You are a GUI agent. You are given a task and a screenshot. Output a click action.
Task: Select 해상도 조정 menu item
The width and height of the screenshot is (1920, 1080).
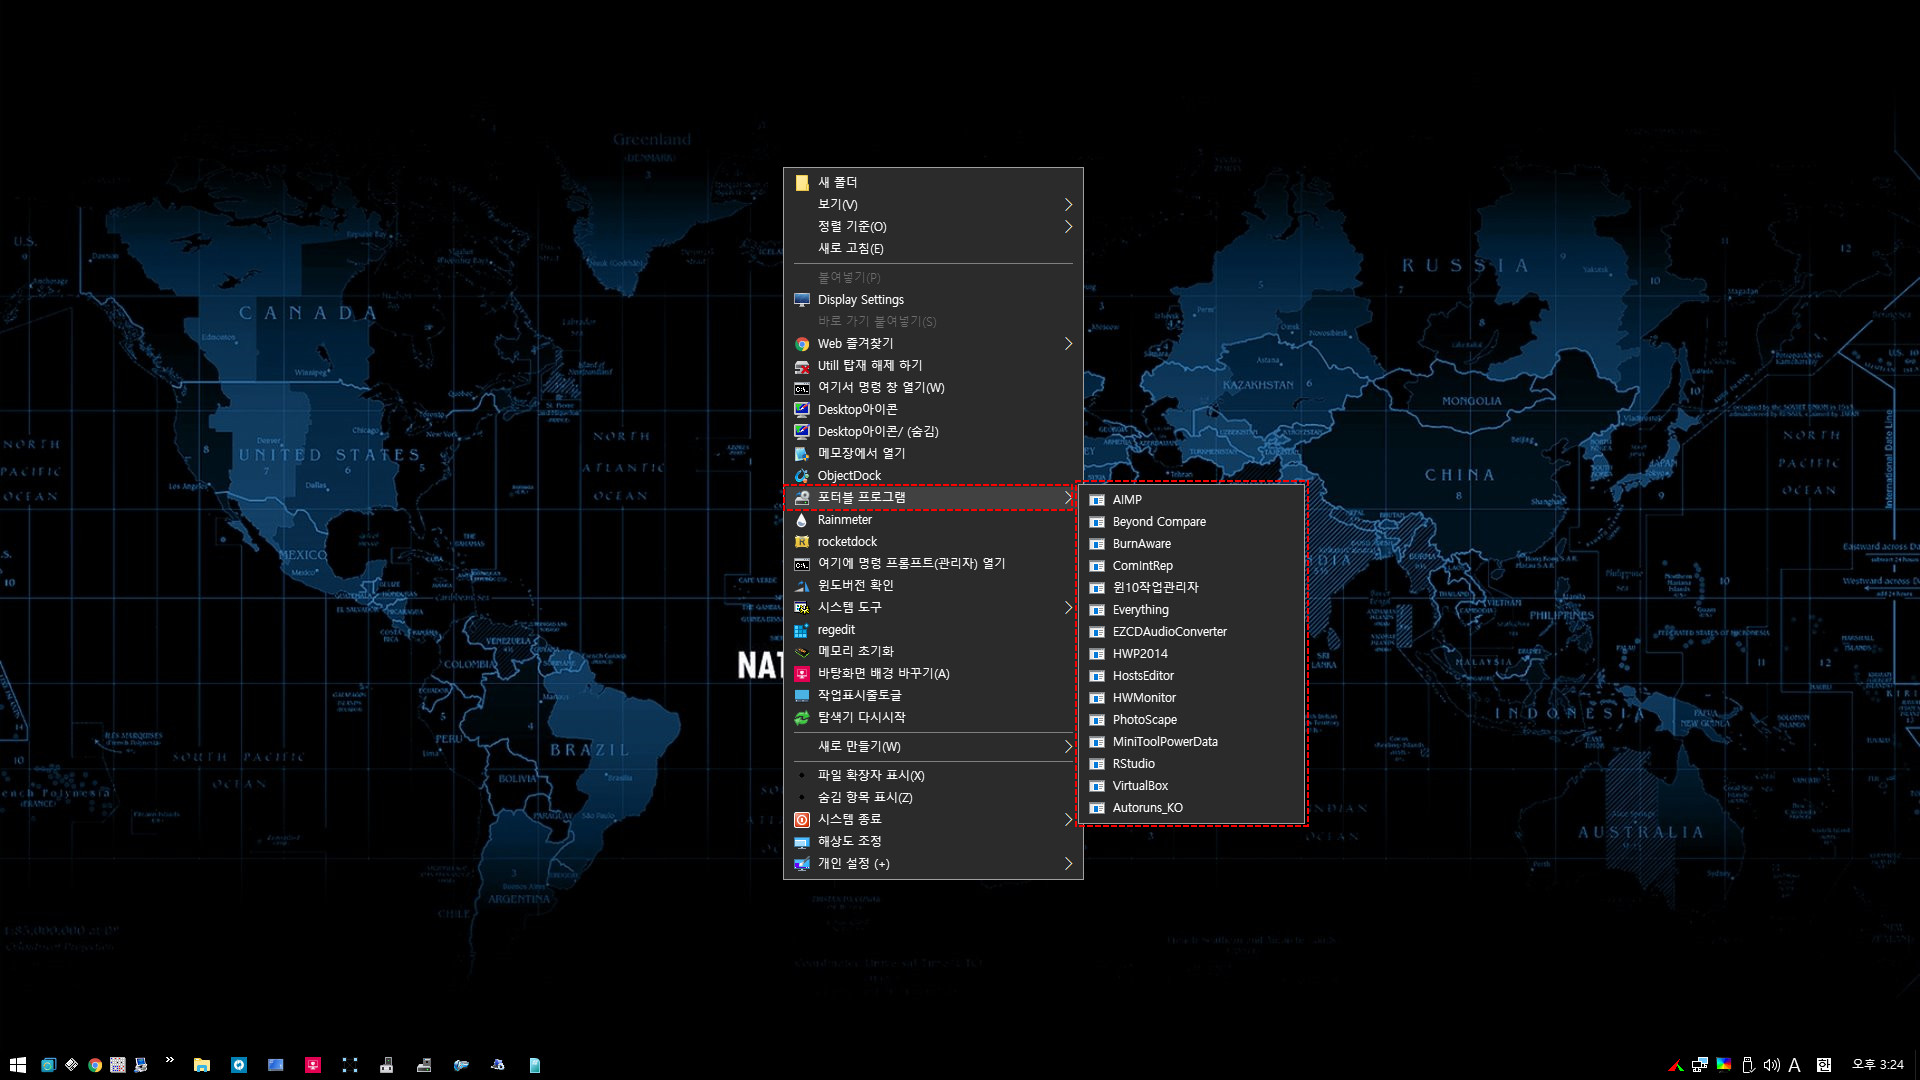(933, 841)
